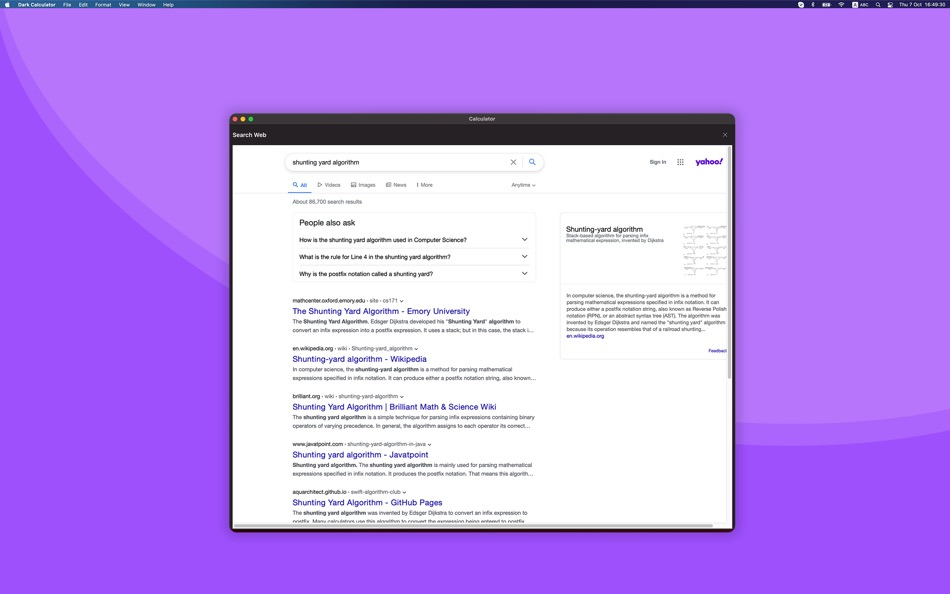Expand 'Why is the postfix notation called' question

(414, 274)
